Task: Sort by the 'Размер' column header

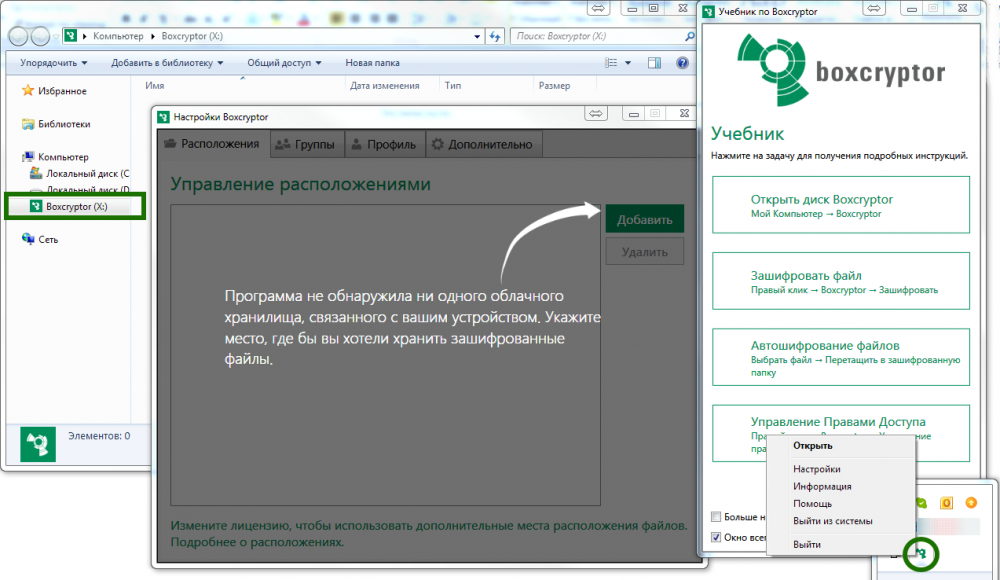Action: (554, 85)
